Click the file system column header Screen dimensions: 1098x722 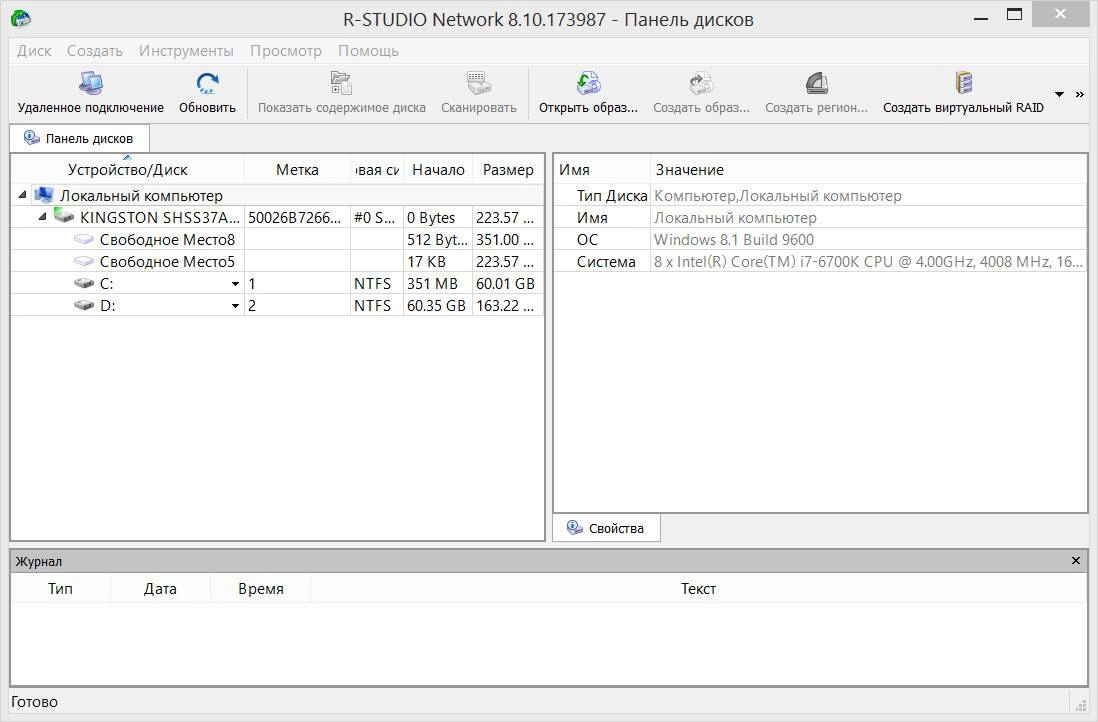pyautogui.click(x=377, y=169)
